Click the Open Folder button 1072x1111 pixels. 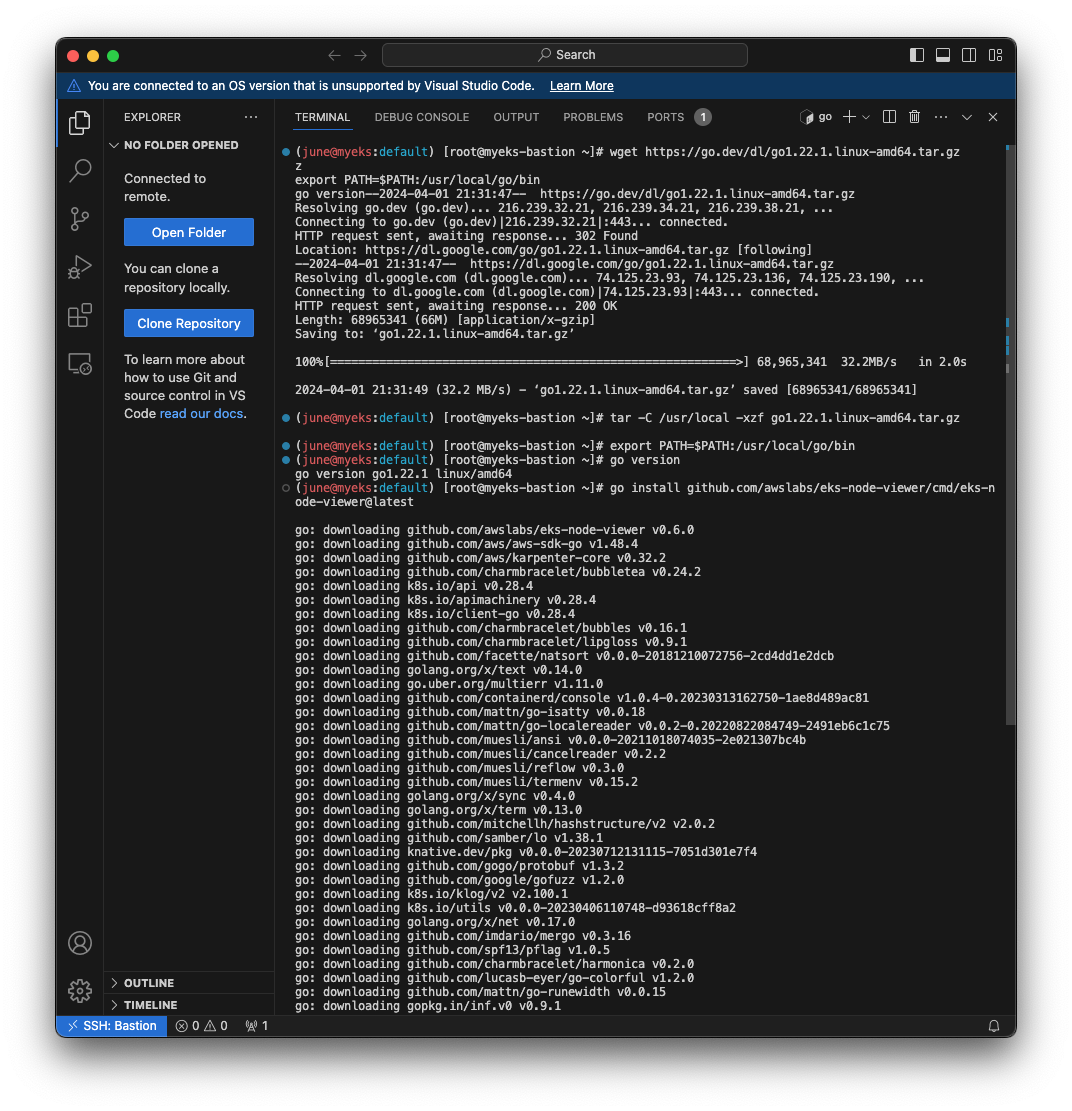188,232
